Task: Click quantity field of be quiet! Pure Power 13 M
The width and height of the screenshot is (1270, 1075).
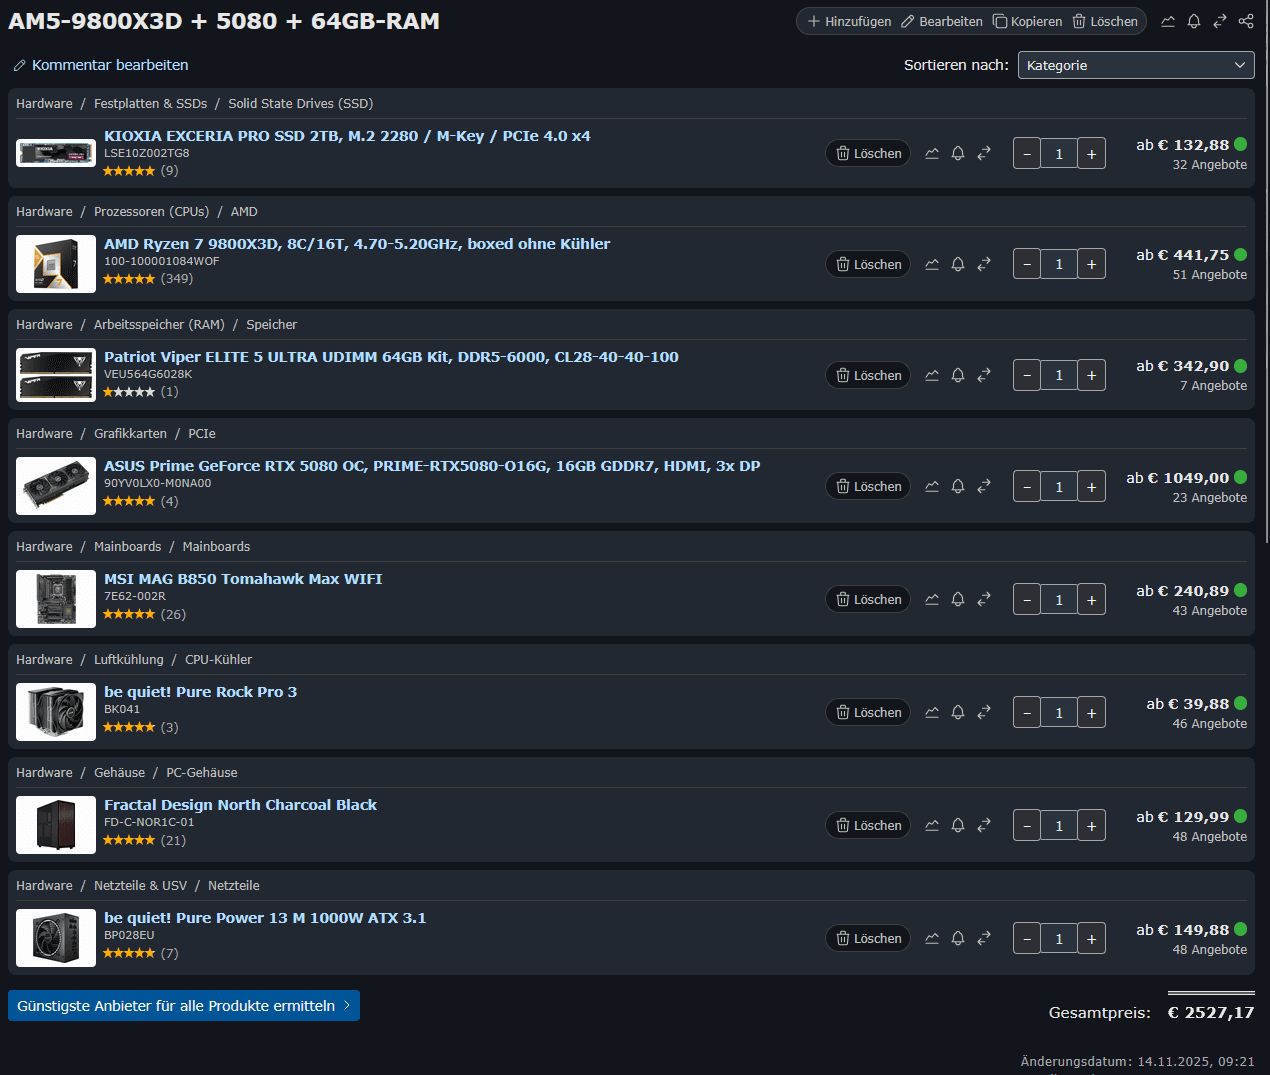Action: (x=1059, y=938)
